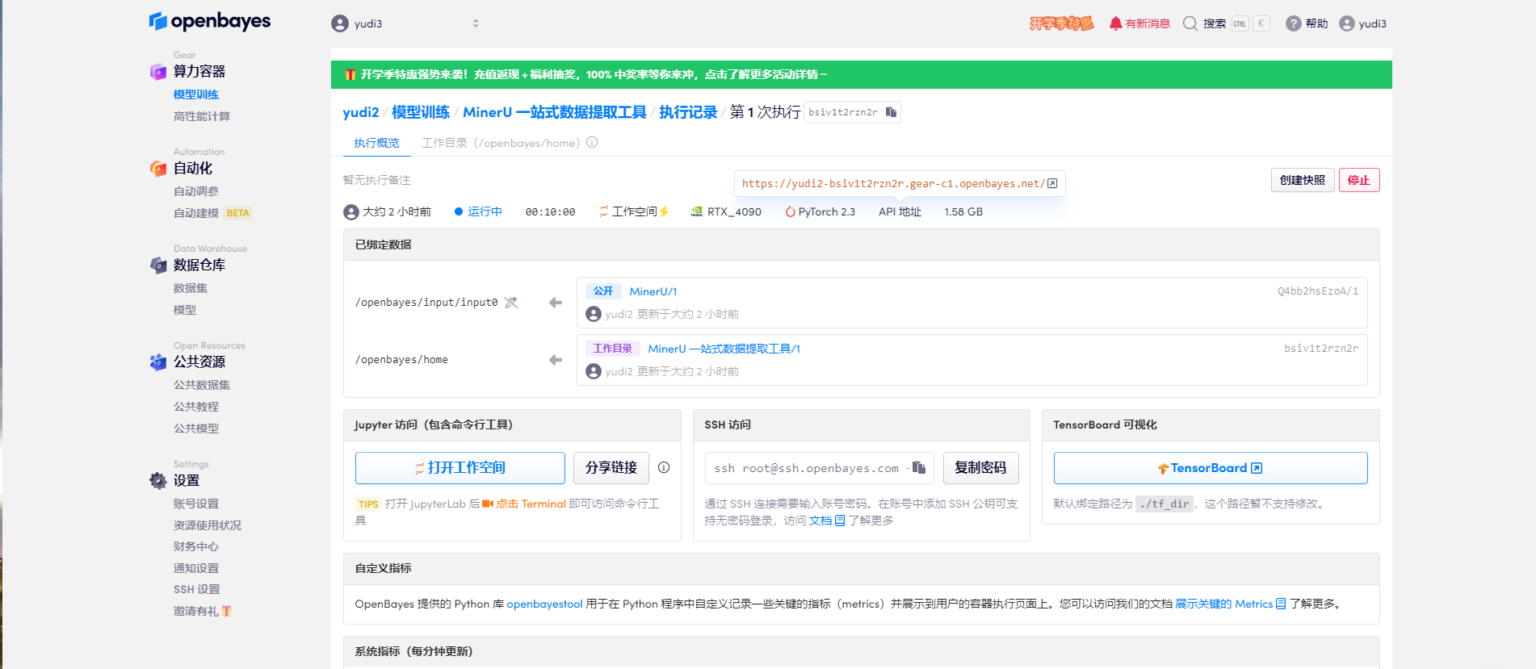Image resolution: width=1536 pixels, height=669 pixels.
Task: Copy the bsiv1t2rzn2r execution ID
Action: [x=890, y=112]
